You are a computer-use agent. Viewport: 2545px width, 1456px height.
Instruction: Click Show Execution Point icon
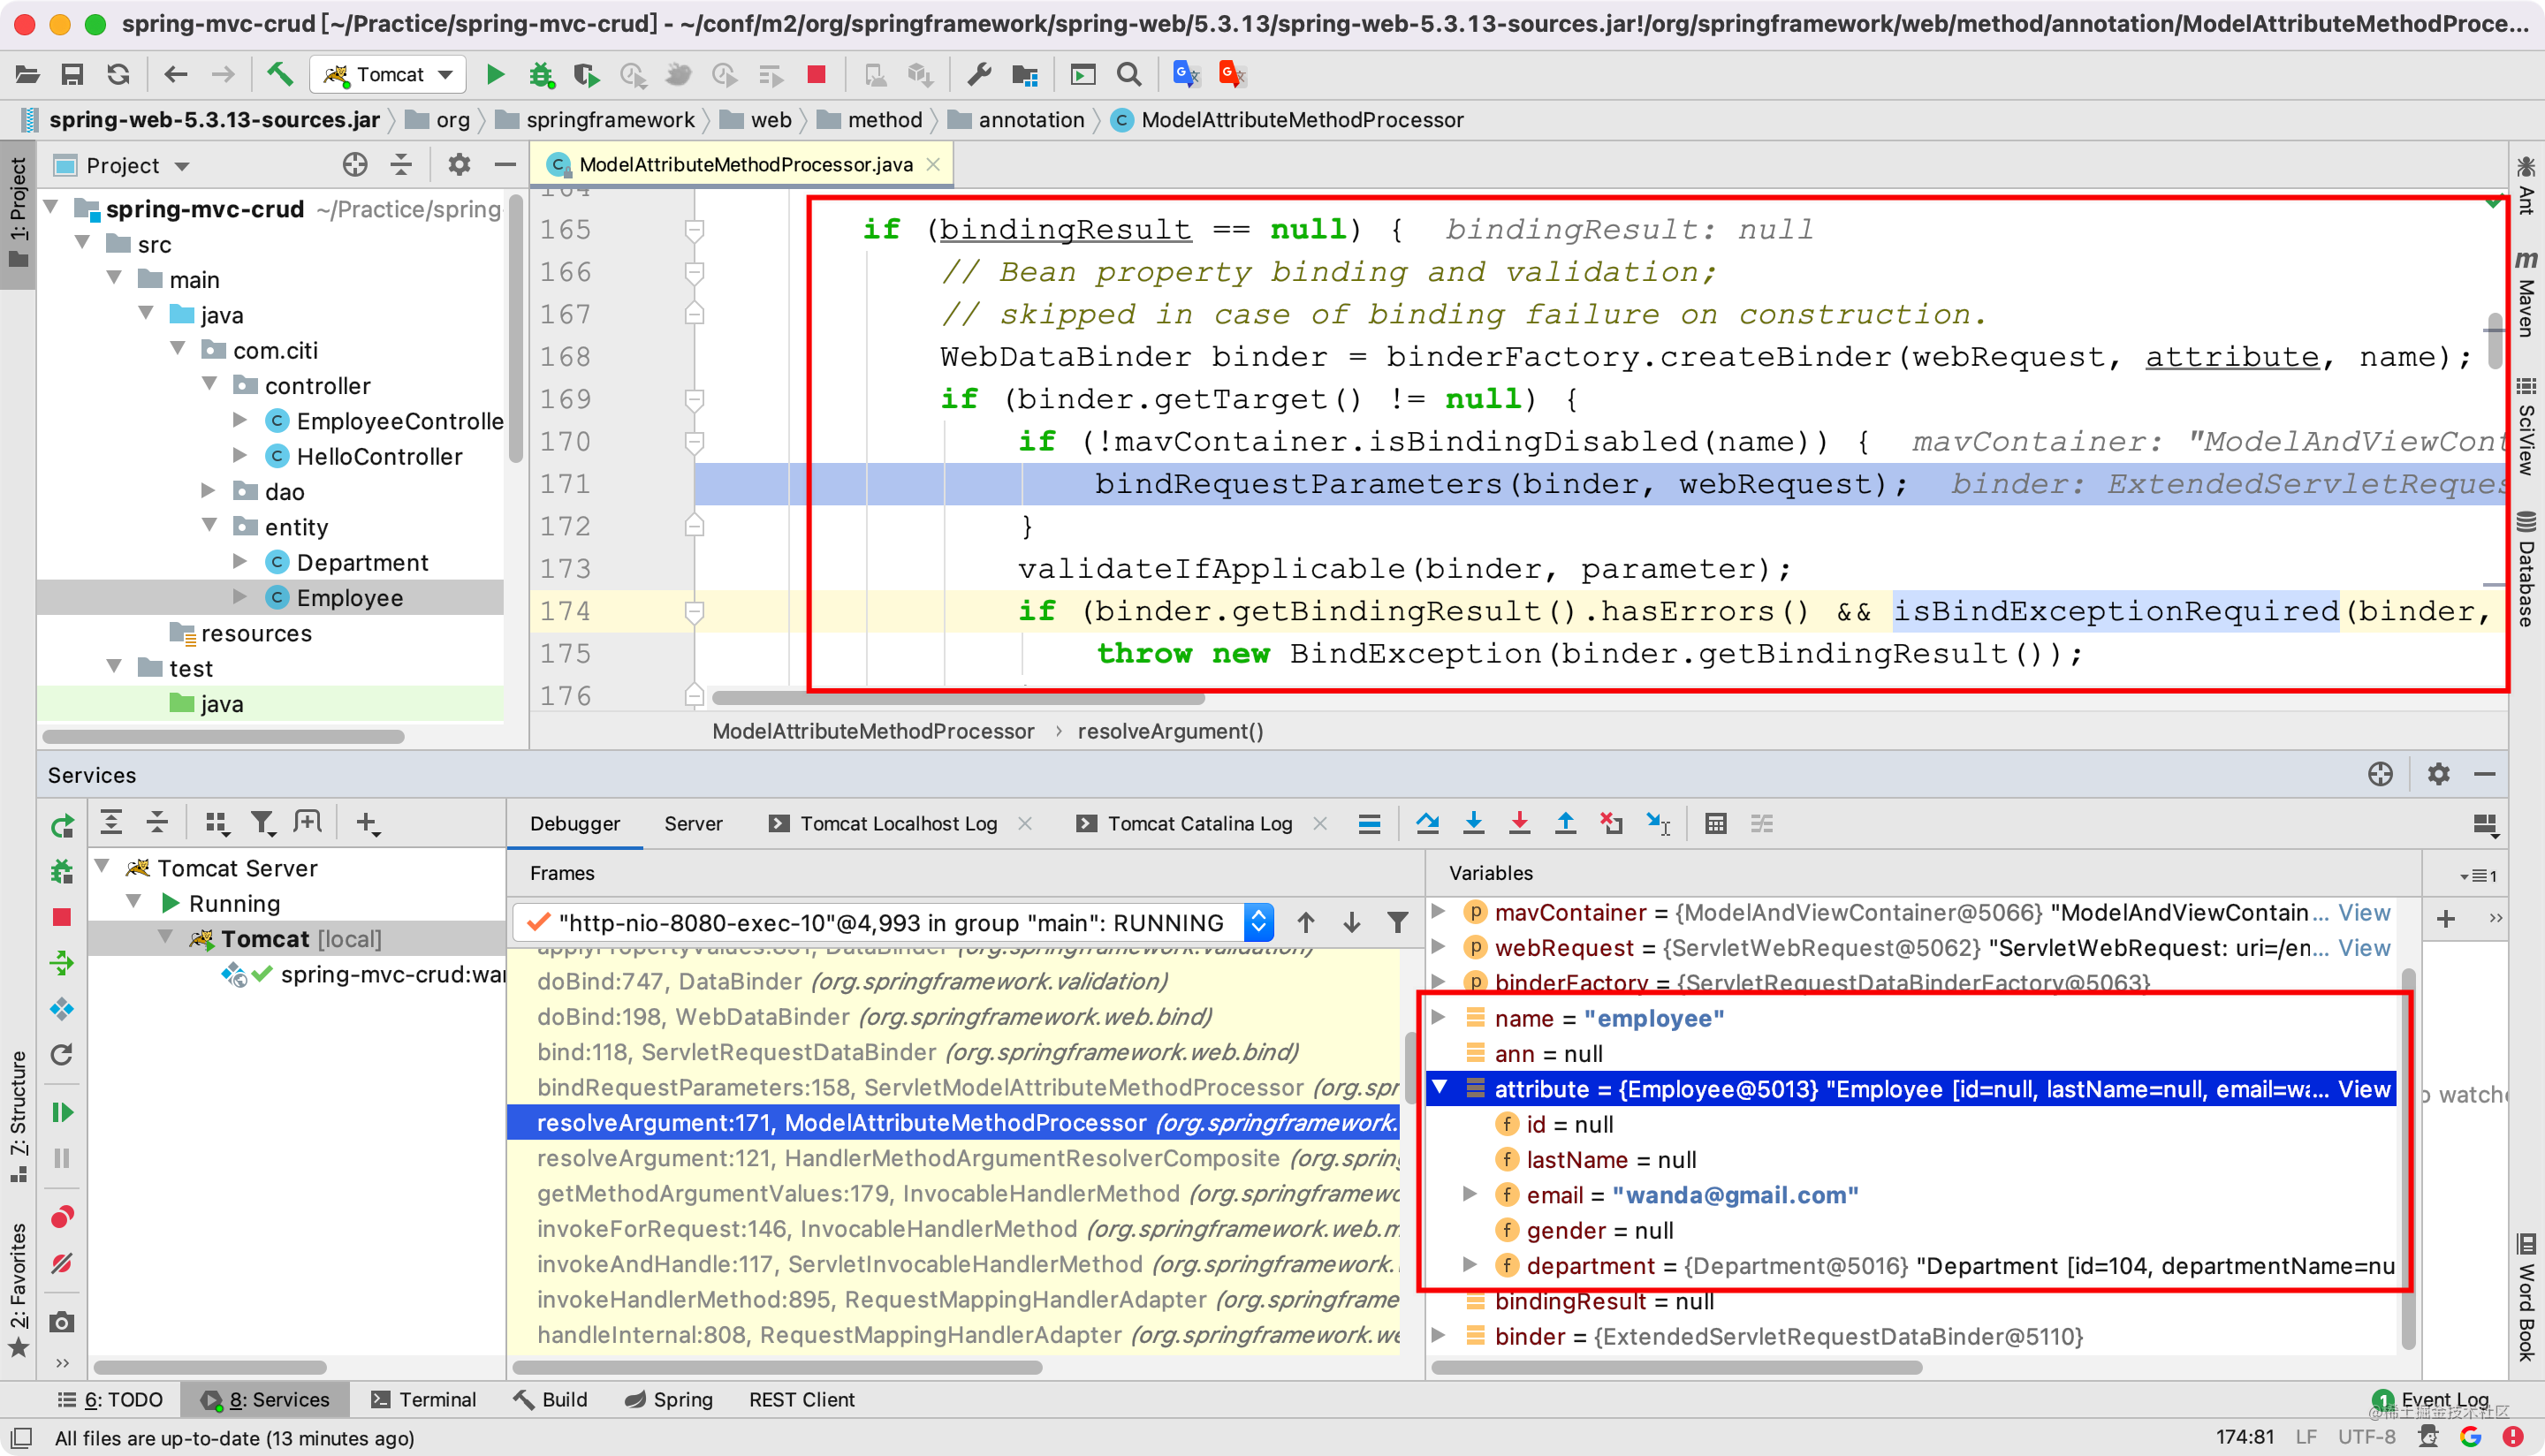coord(1369,824)
